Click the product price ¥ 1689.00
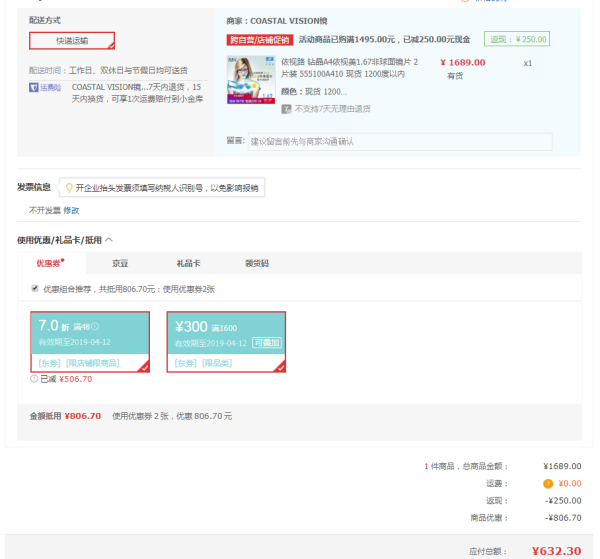 click(463, 62)
